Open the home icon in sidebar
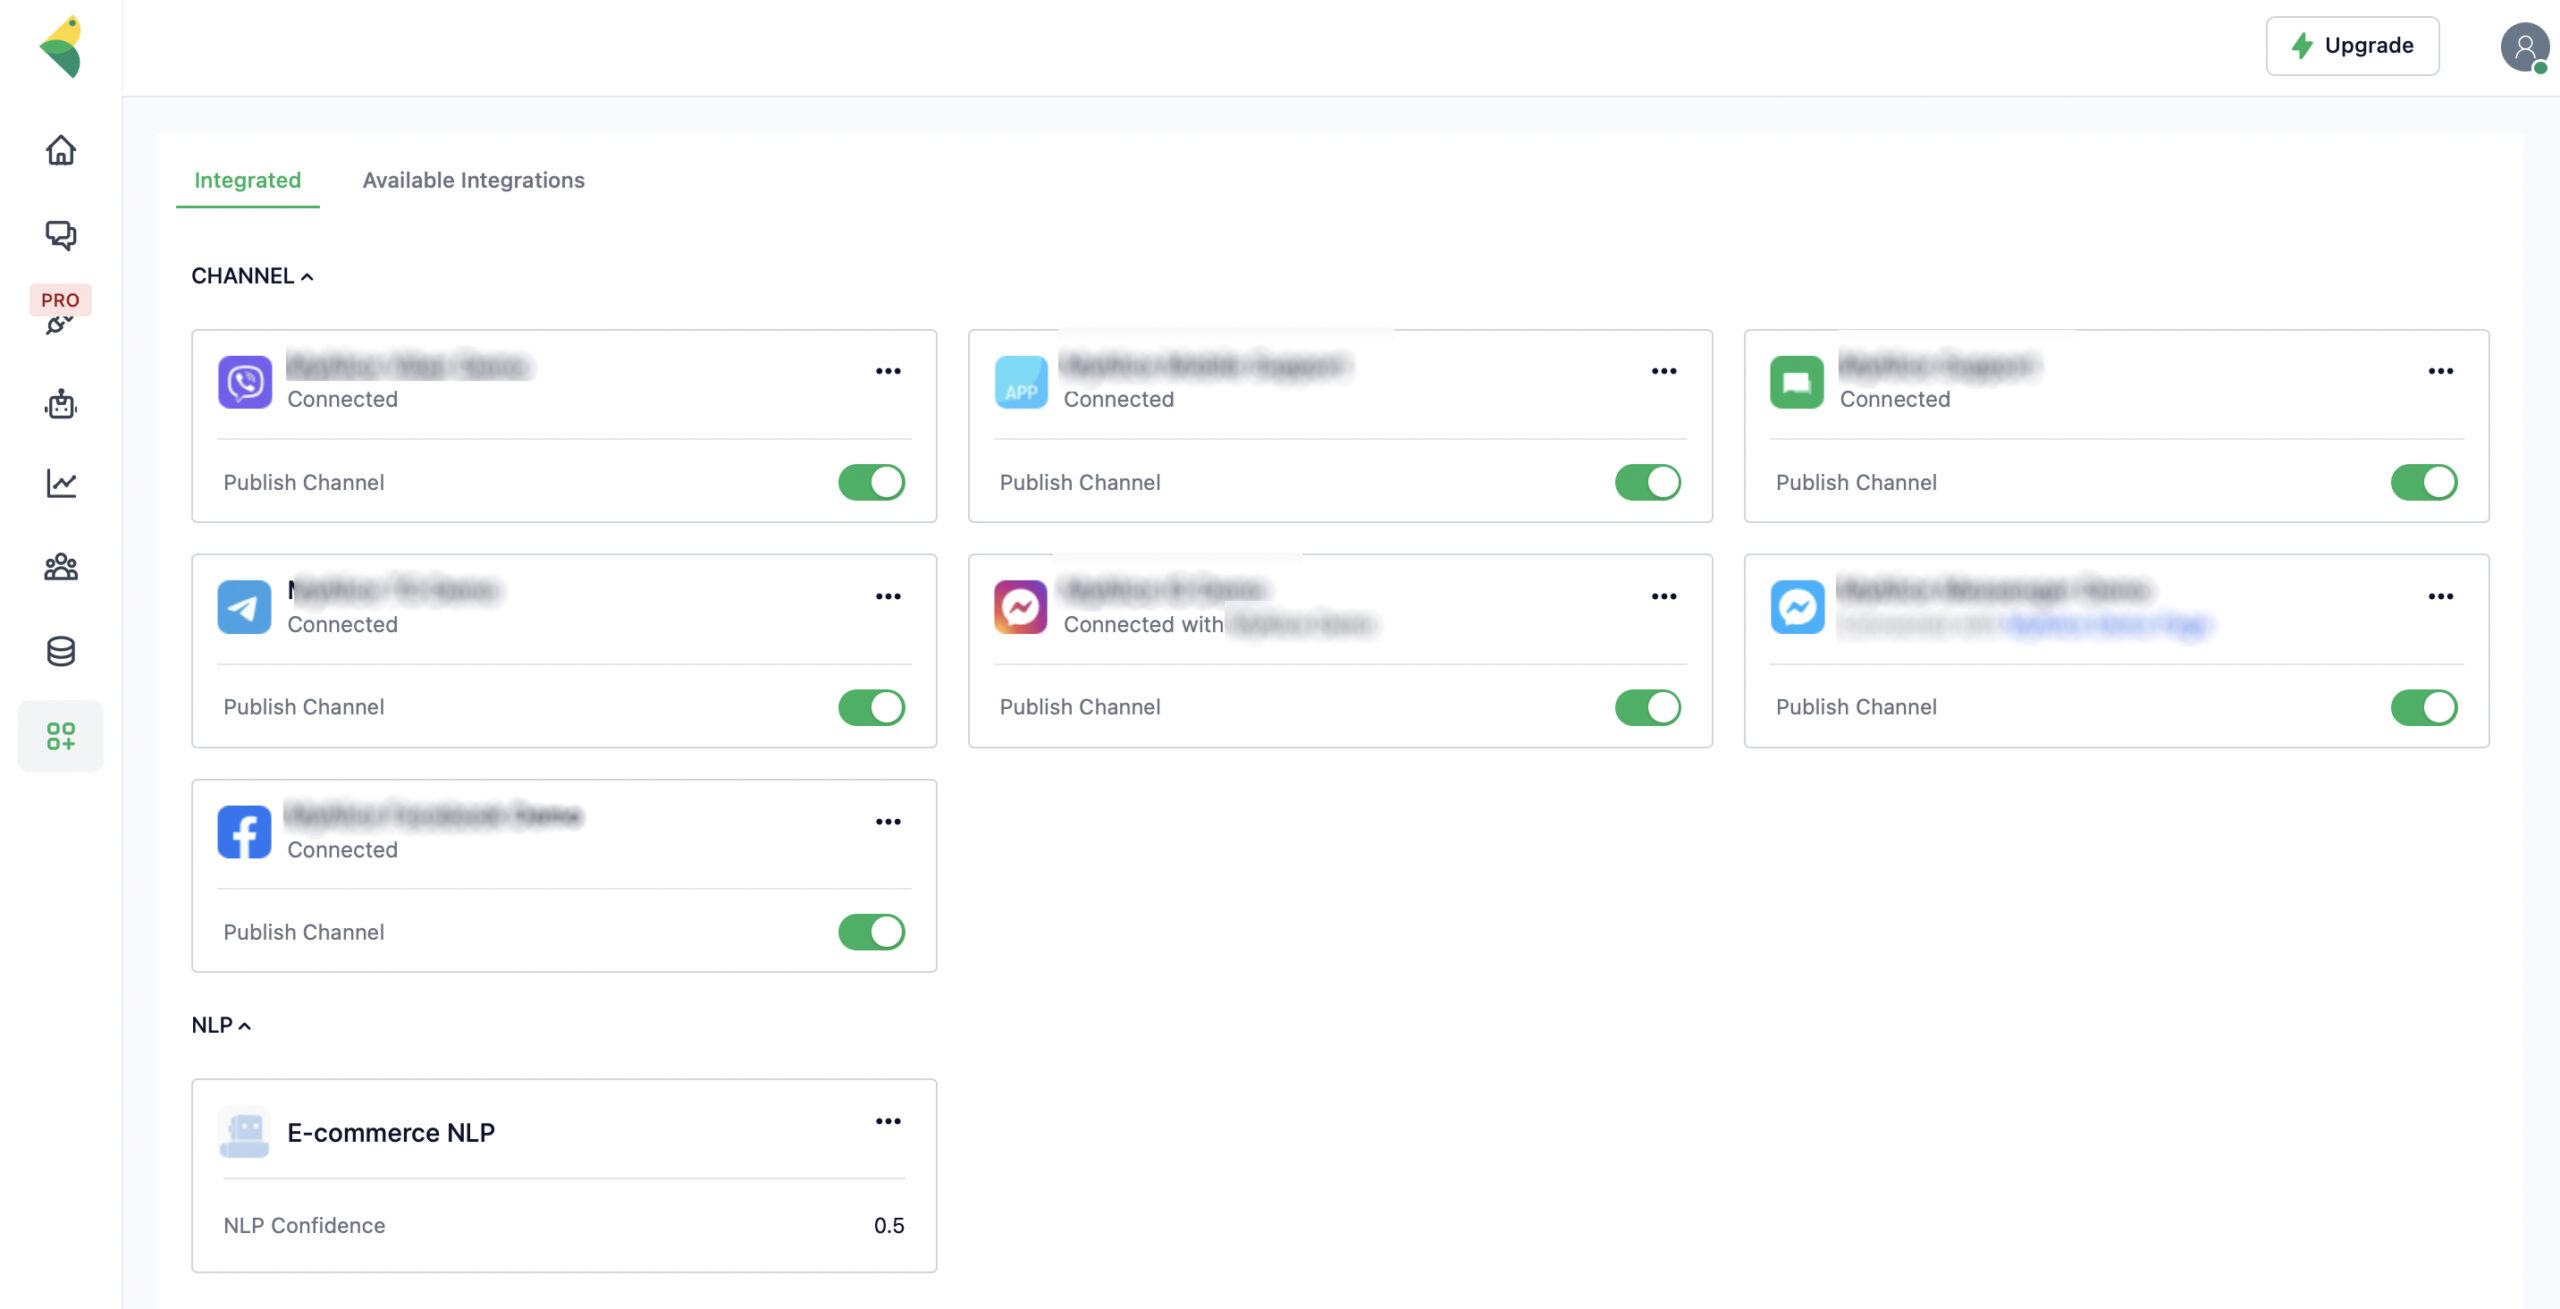2560x1309 pixels. pos(61,150)
